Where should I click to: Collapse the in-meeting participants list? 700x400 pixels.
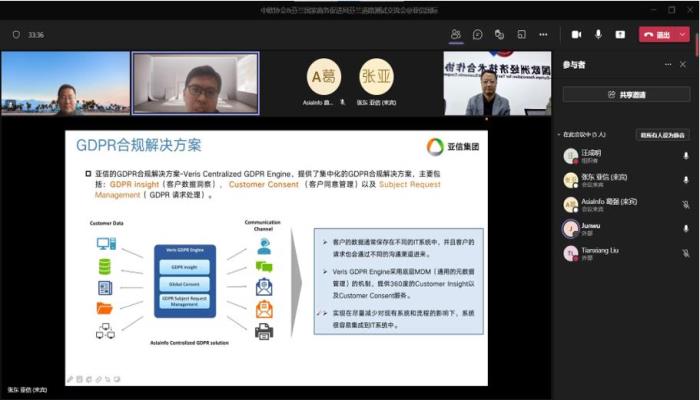coord(559,134)
